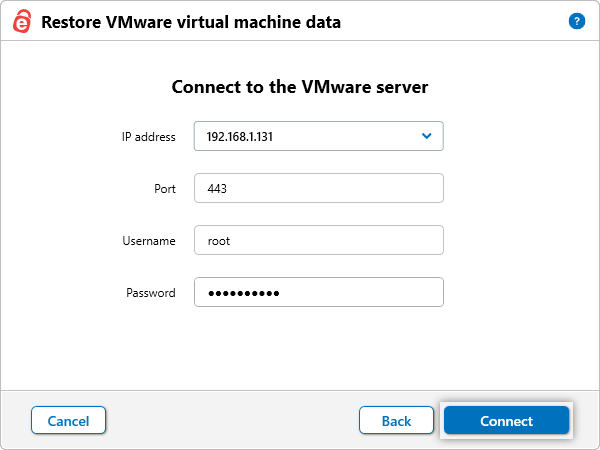The image size is (600, 450).
Task: Cancel the restore wizard
Action: click(68, 421)
